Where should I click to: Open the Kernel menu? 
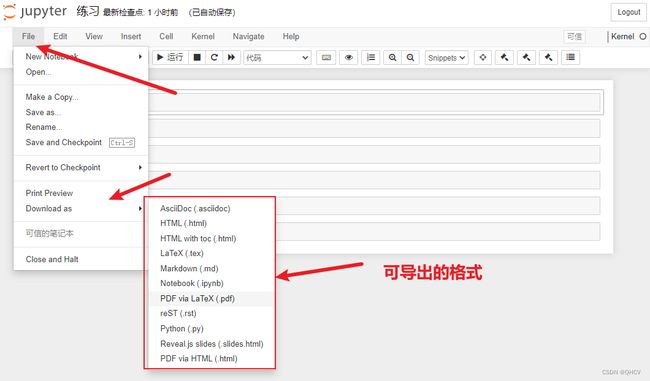(x=203, y=36)
